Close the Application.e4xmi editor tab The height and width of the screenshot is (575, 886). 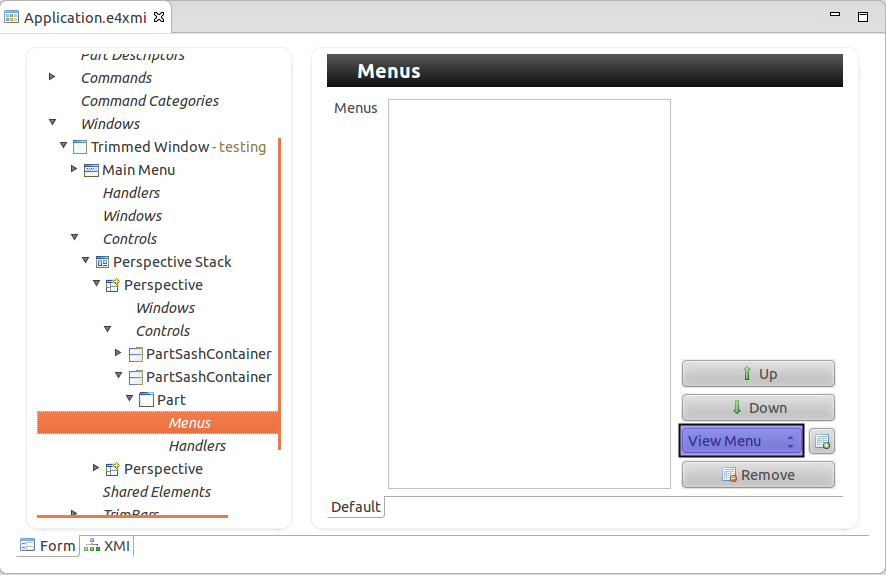click(x=160, y=17)
